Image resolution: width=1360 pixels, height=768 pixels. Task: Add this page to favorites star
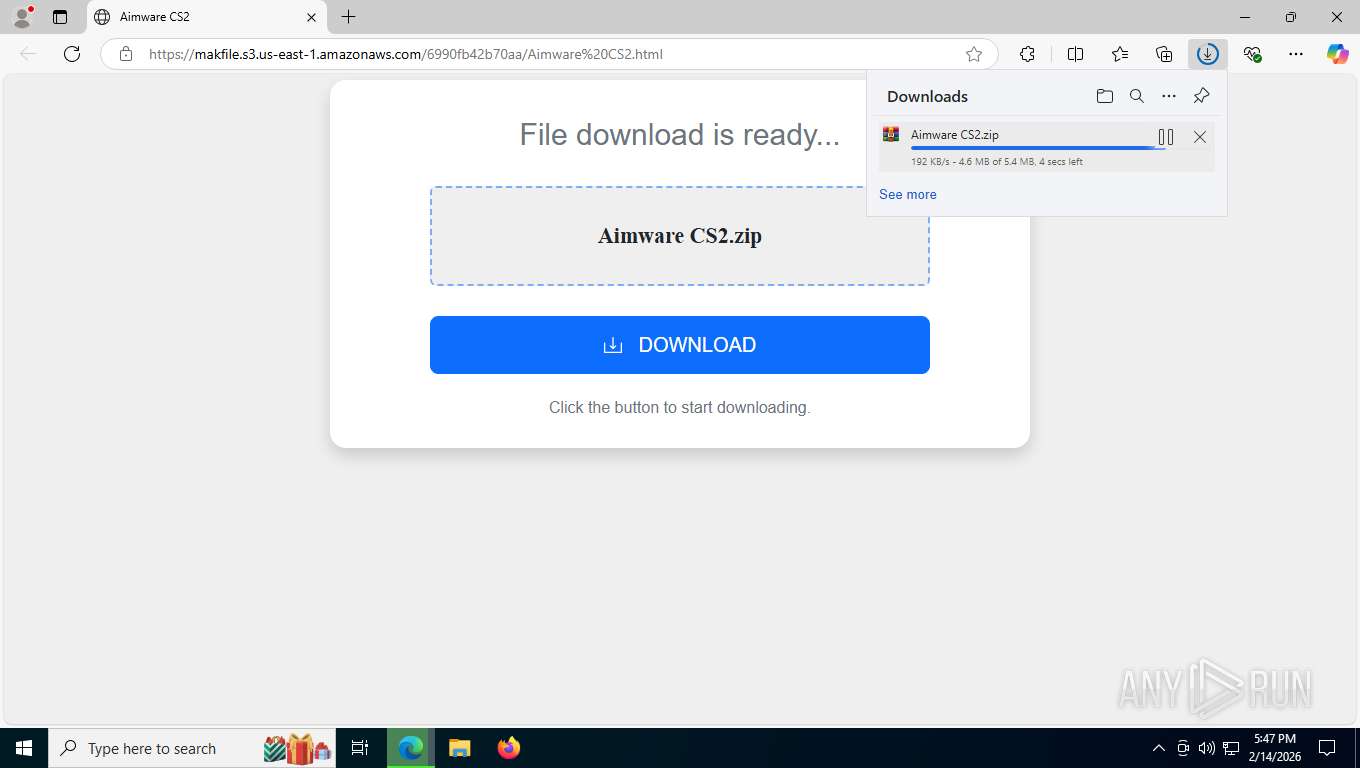click(x=974, y=54)
